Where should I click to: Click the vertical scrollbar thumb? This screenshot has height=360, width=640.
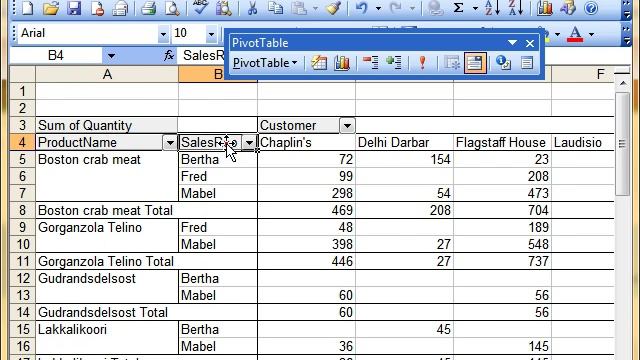622,144
